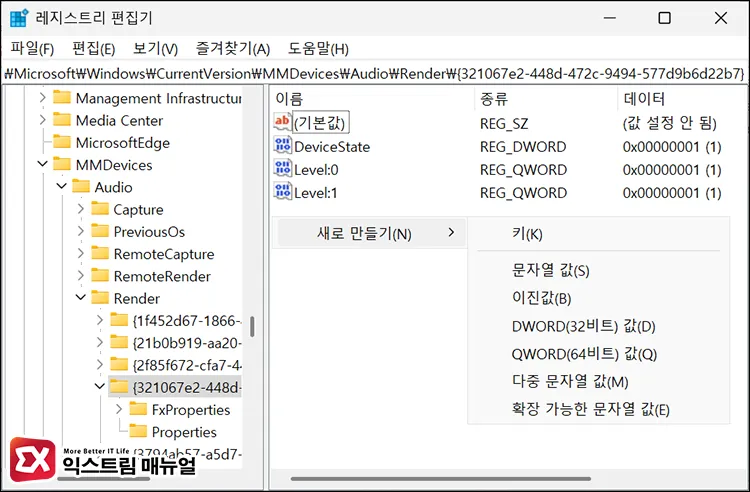Open the 보기(V) menu
Image resolution: width=750 pixels, height=492 pixels.
coord(155,49)
